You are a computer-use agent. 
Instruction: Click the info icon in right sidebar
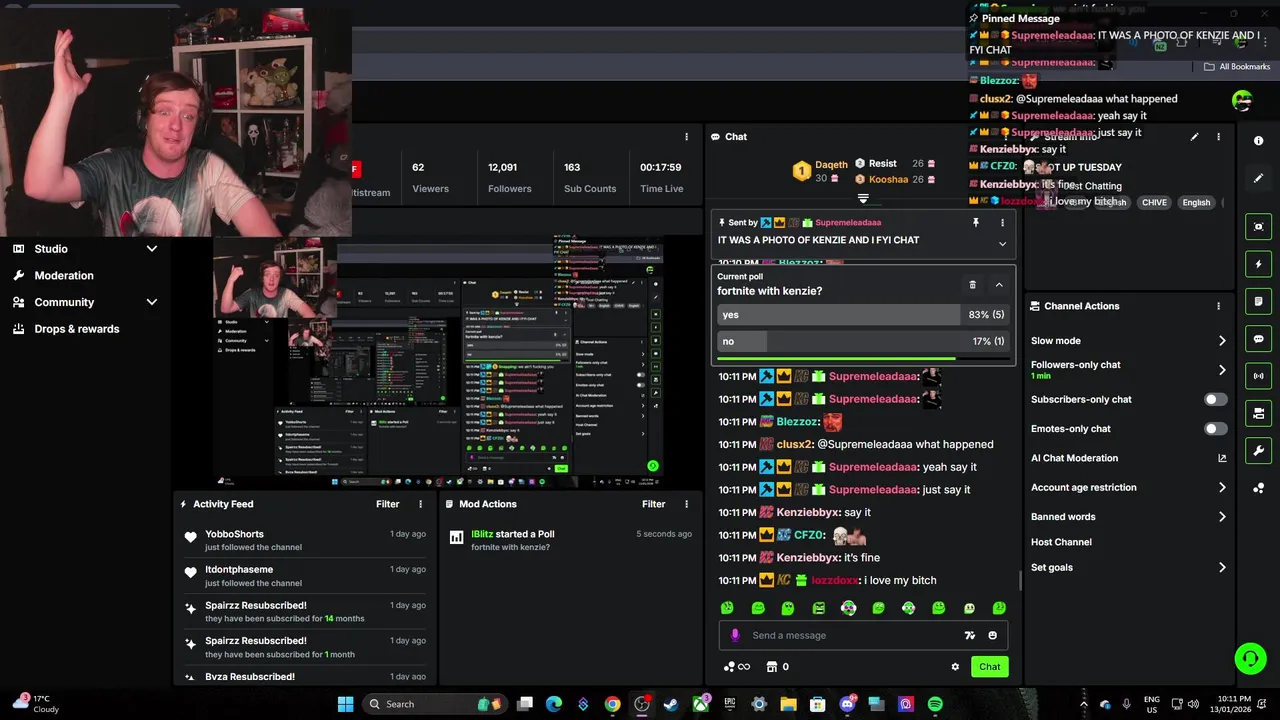(x=1258, y=141)
